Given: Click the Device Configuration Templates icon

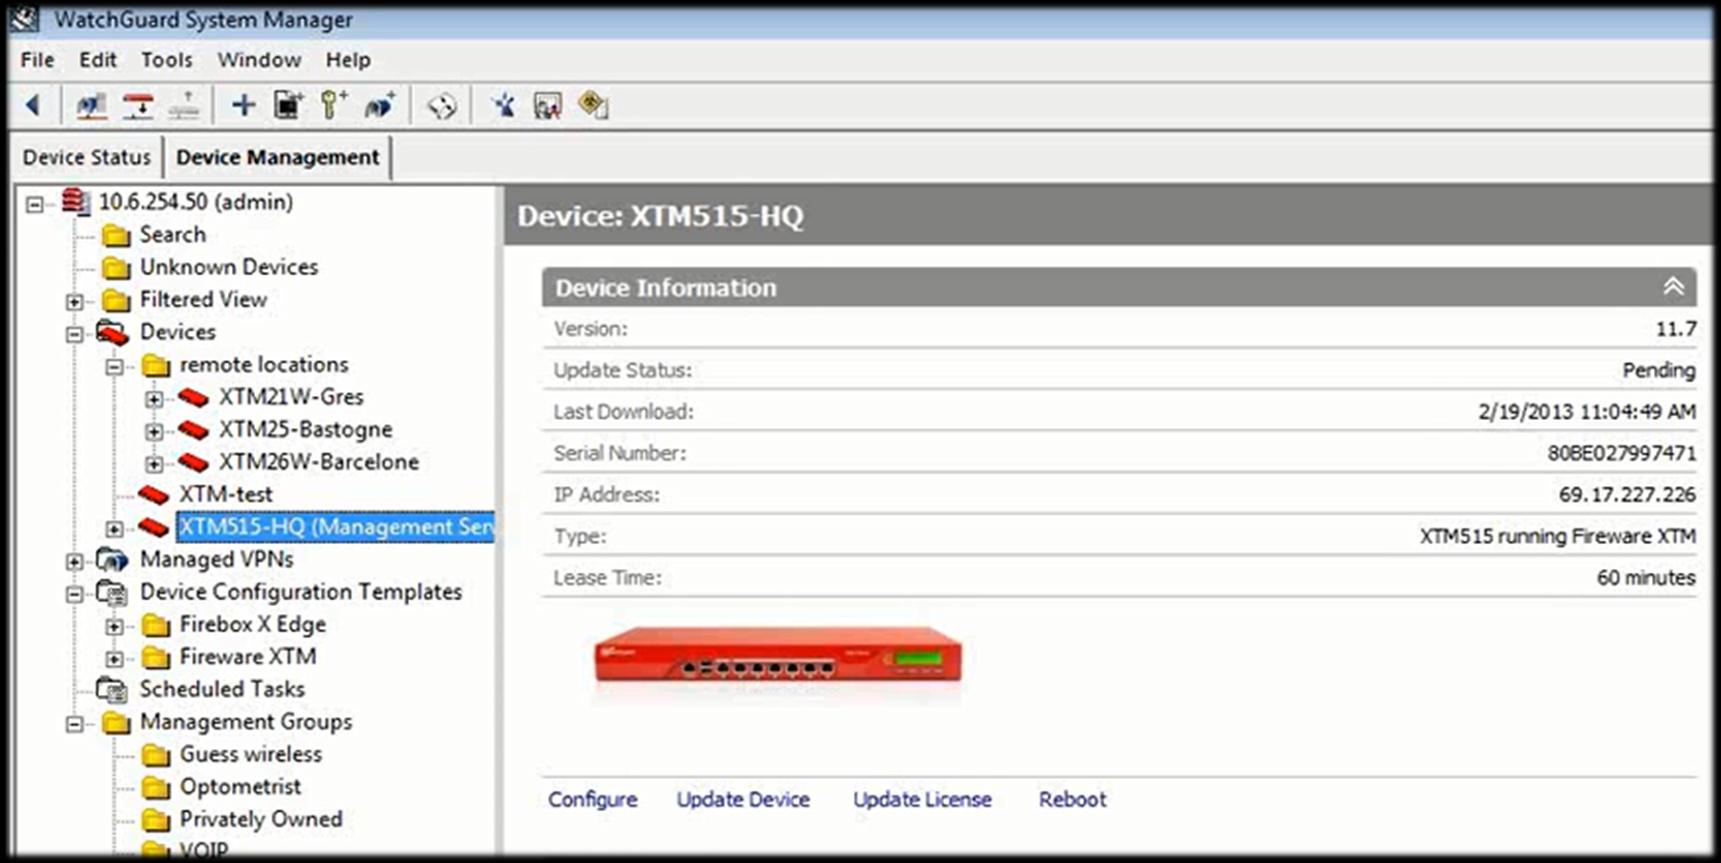Looking at the screenshot, I should click(x=112, y=593).
